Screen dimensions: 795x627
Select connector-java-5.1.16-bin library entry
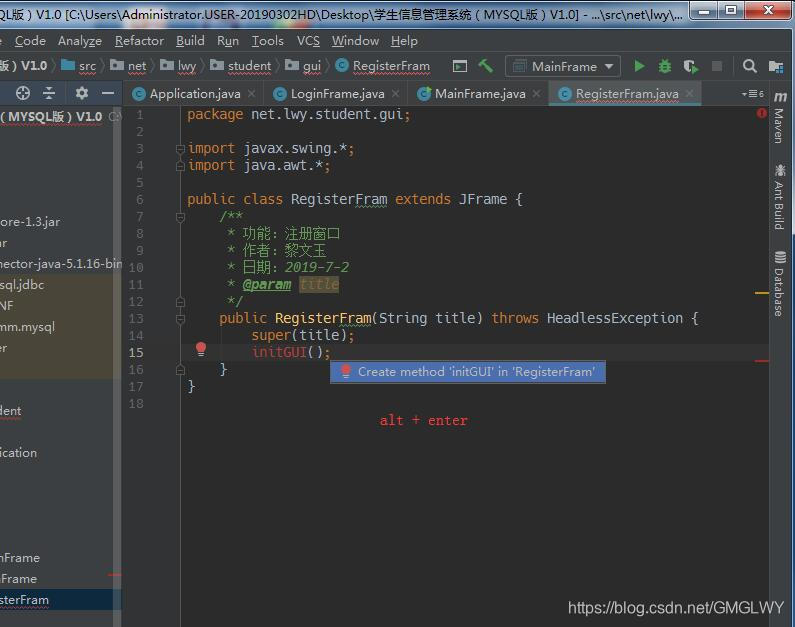pyautogui.click(x=60, y=264)
